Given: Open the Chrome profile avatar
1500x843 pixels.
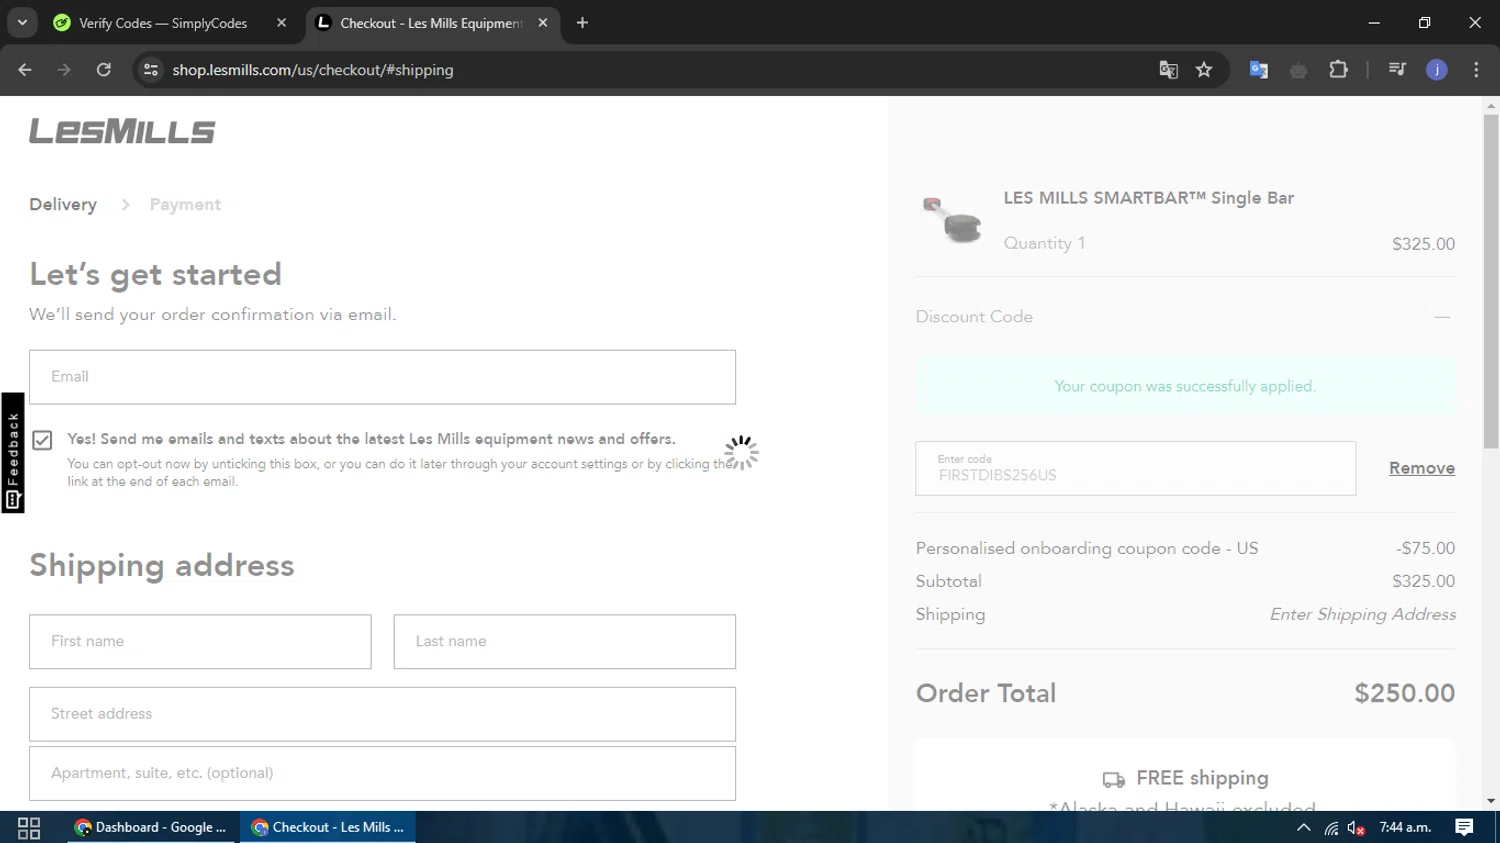Looking at the screenshot, I should coord(1437,70).
